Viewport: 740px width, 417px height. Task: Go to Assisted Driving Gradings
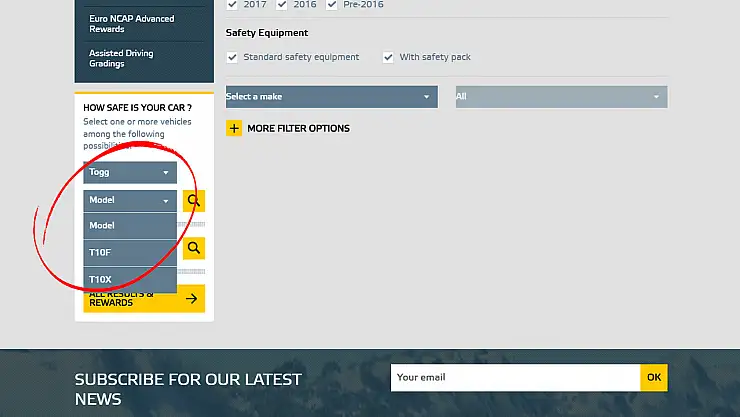(x=121, y=58)
